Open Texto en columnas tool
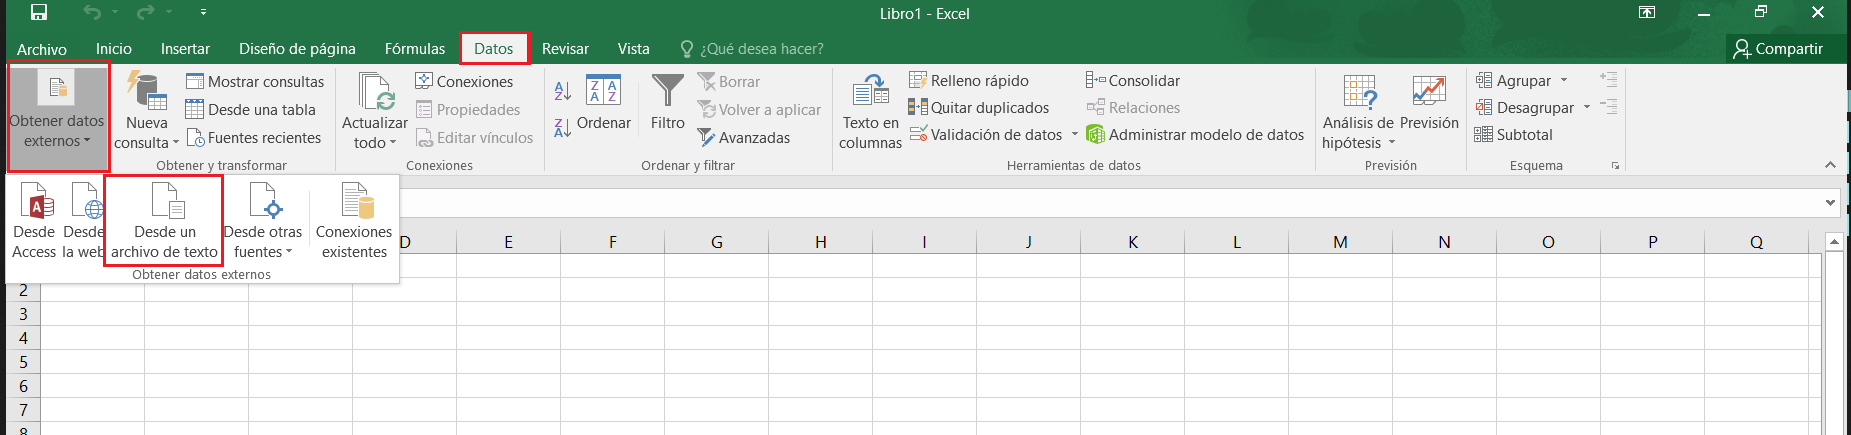The image size is (1851, 435). (x=870, y=112)
